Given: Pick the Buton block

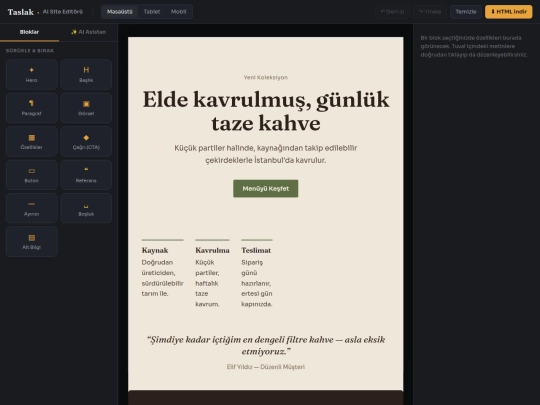Looking at the screenshot, I should pyautogui.click(x=31, y=175).
